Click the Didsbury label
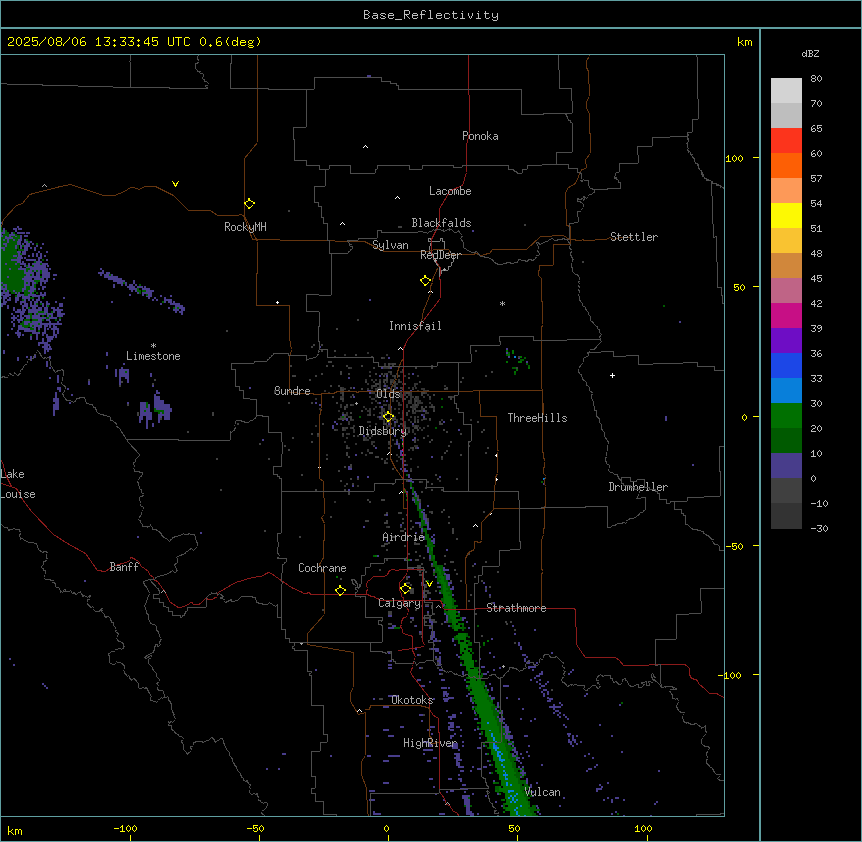This screenshot has height=842, width=862. point(383,431)
